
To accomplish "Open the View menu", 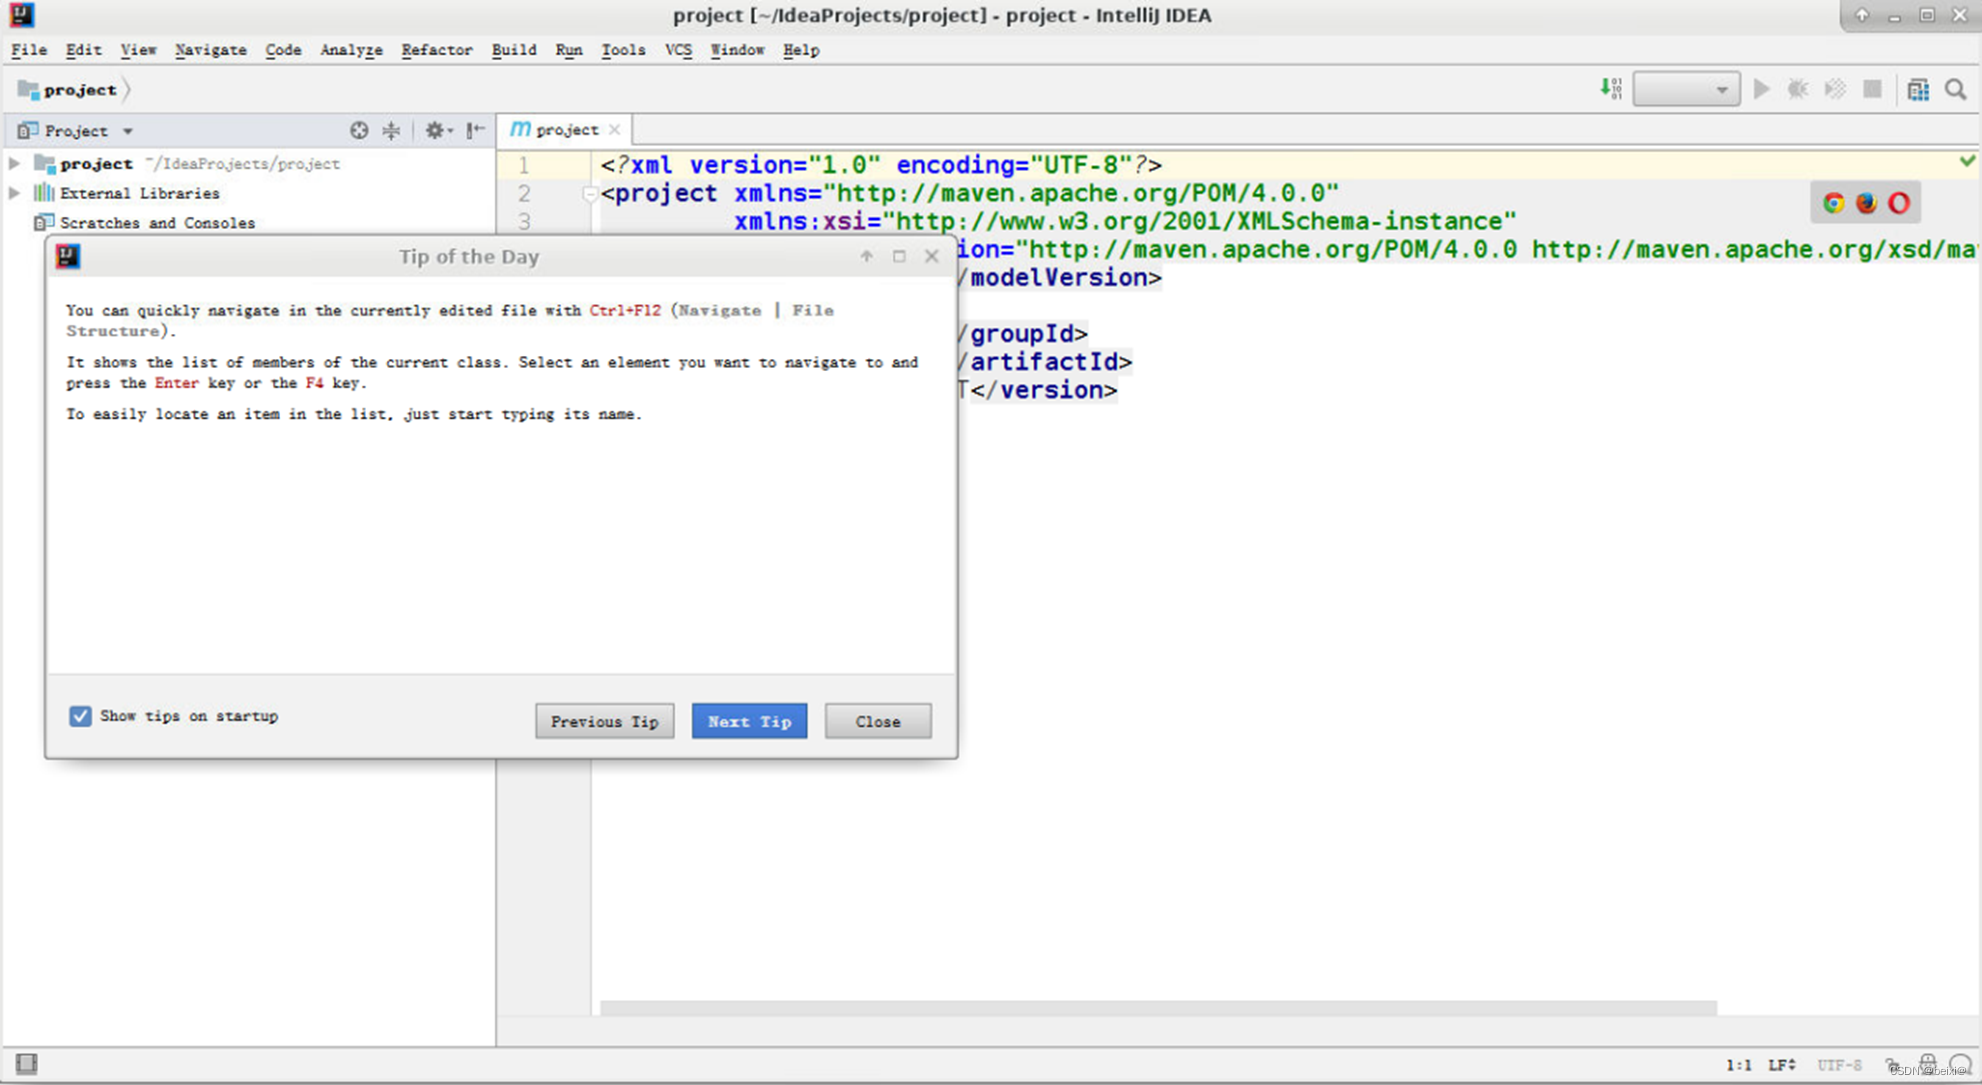I will (x=138, y=50).
